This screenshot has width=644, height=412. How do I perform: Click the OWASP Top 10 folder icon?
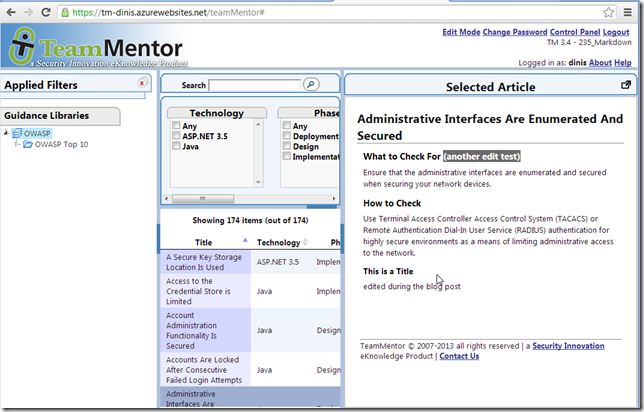pyautogui.click(x=28, y=144)
